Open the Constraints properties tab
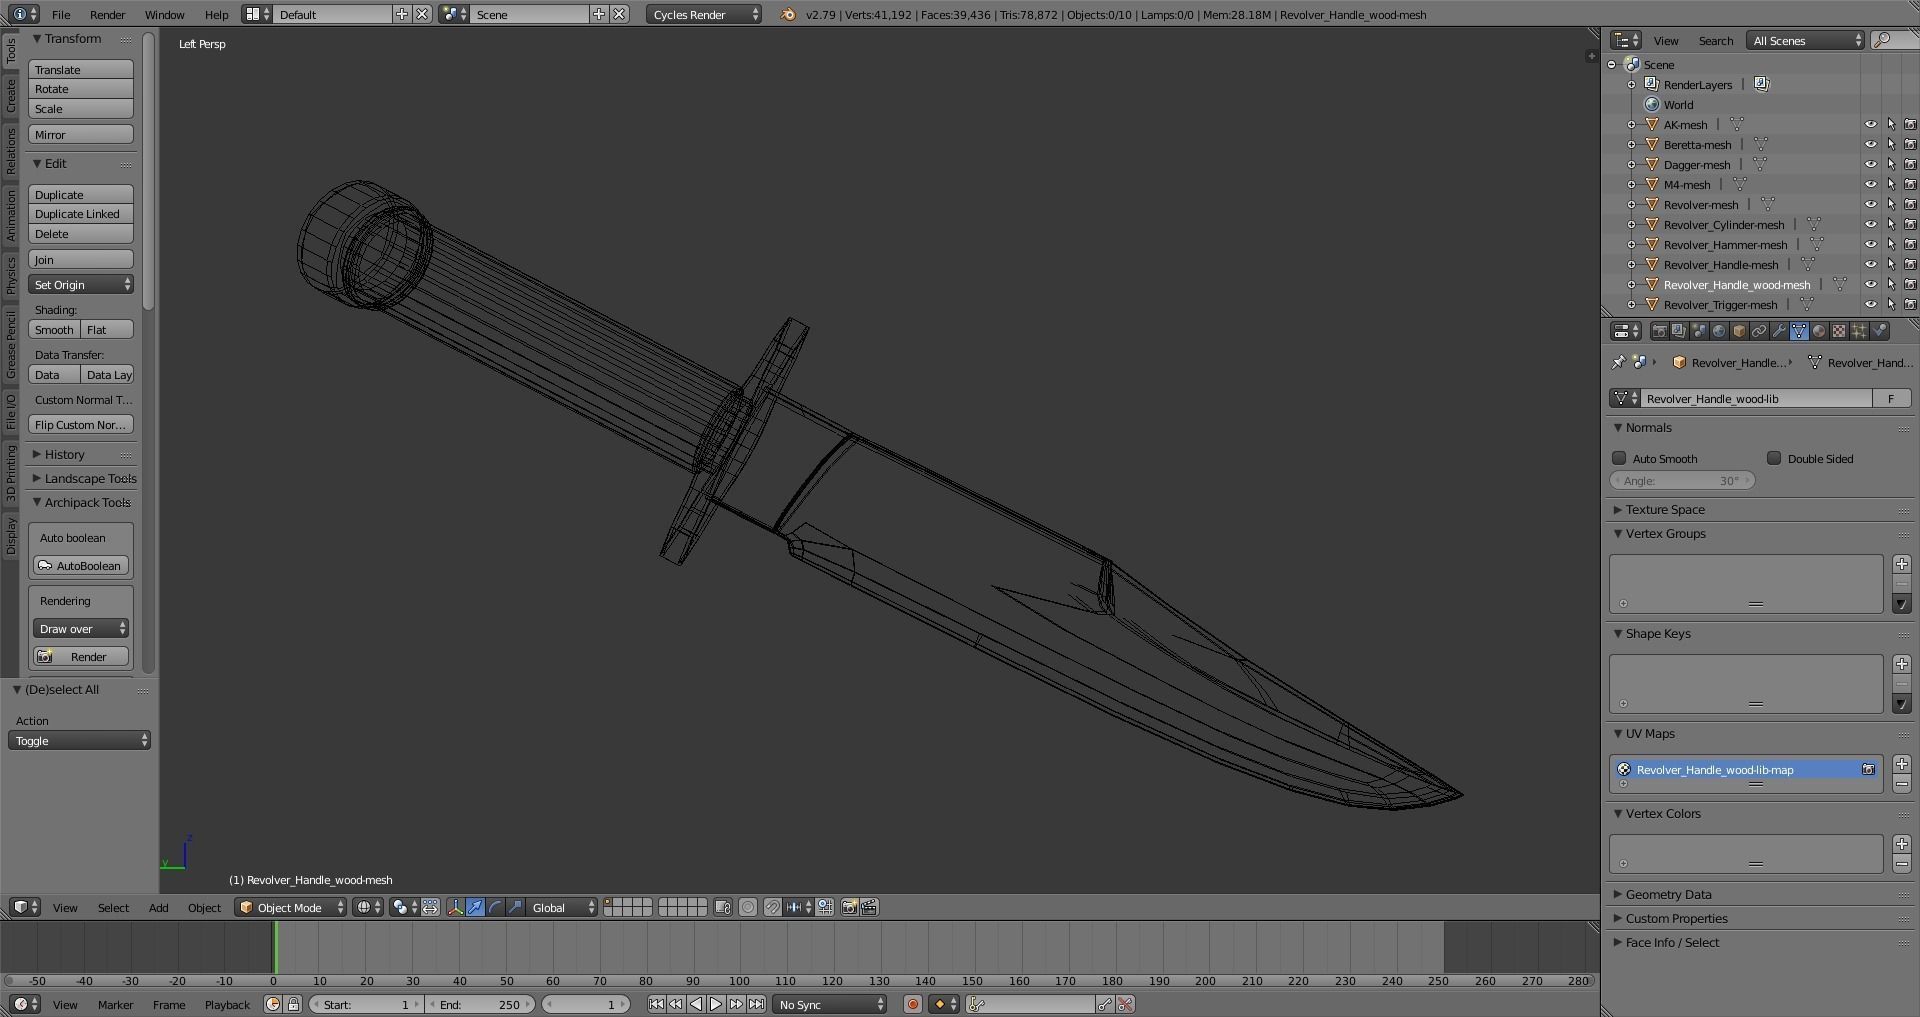This screenshot has height=1017, width=1920. click(x=1759, y=331)
